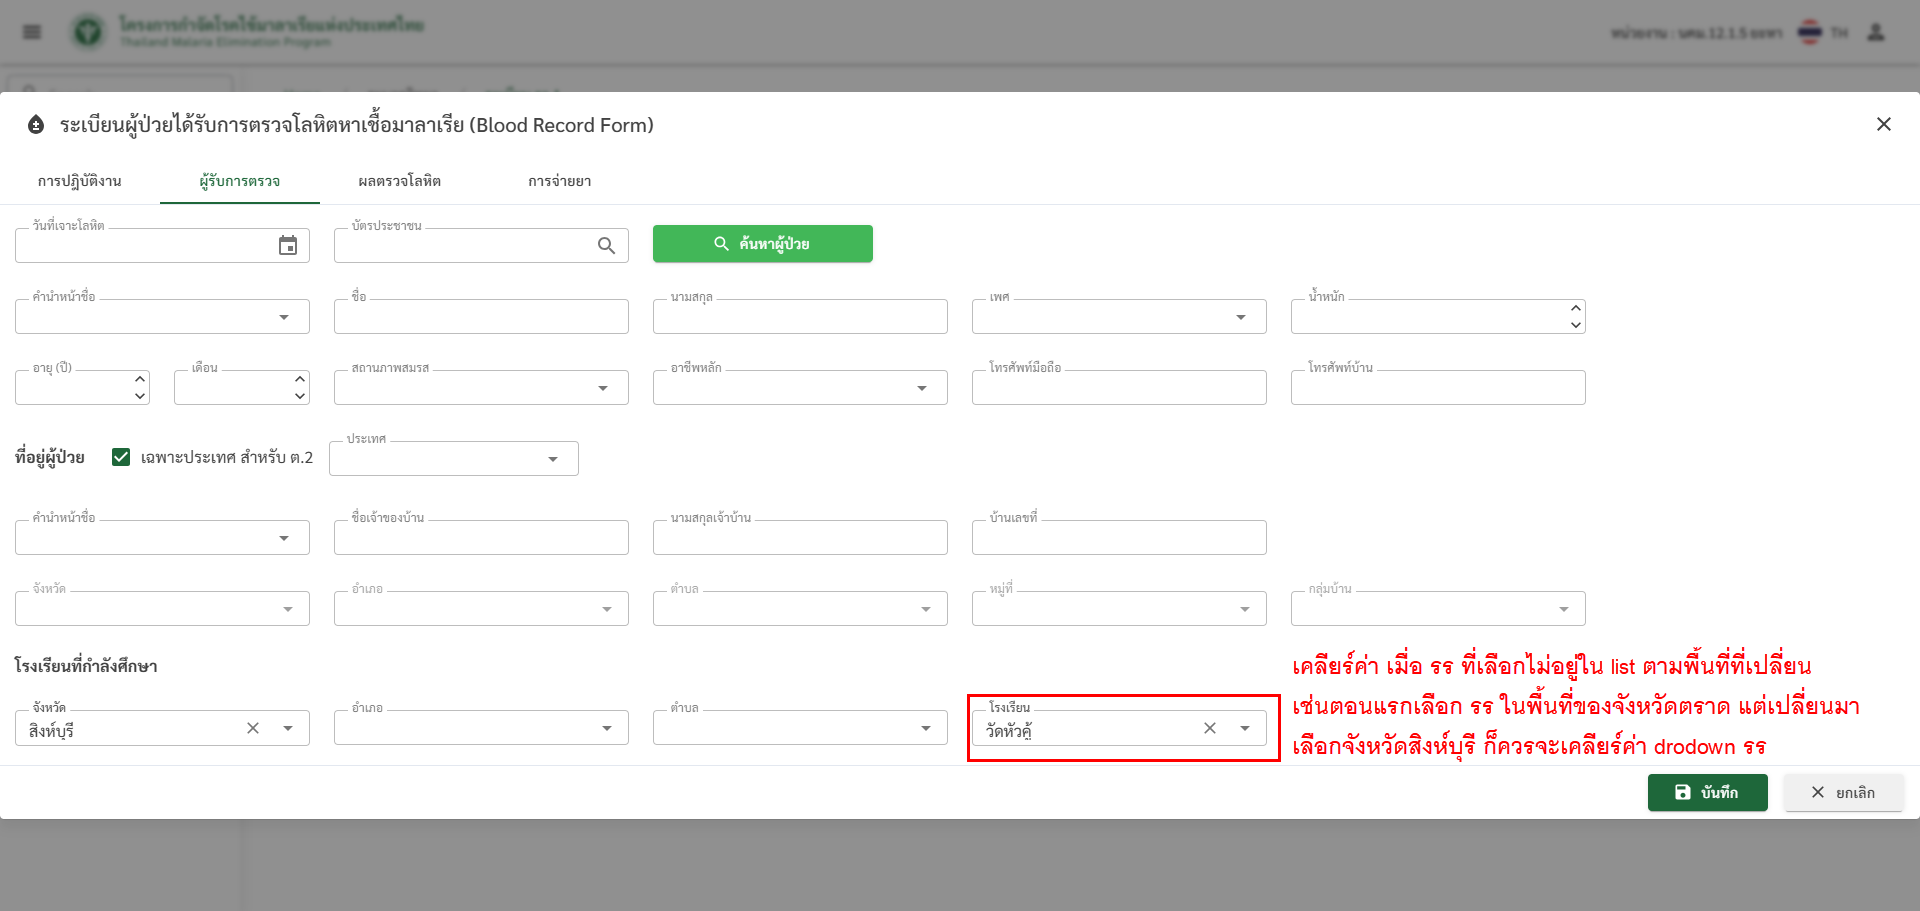The image size is (1920, 911).
Task: Click the search icon in บัตรประชาชน field
Action: click(x=606, y=246)
